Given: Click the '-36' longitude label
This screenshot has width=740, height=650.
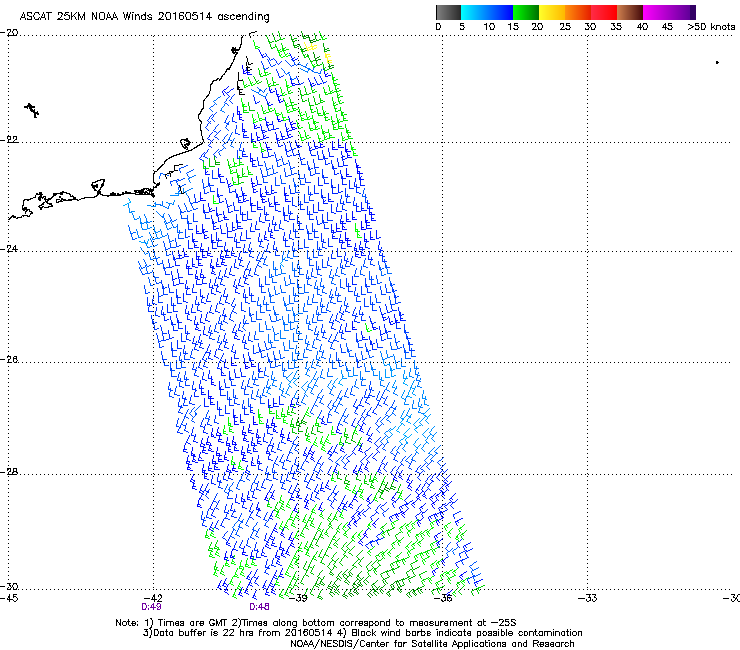Looking at the screenshot, I should point(443,598).
